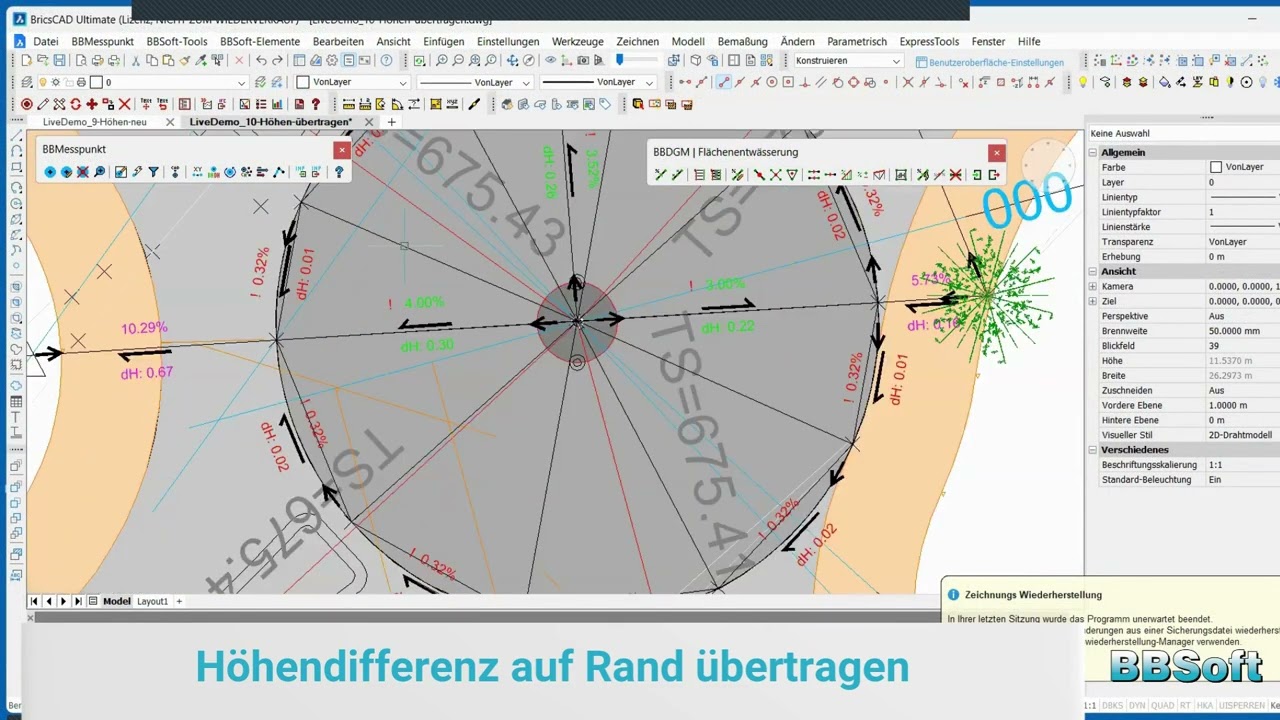1280x720 pixels.
Task: Click the exit arrow icon in BBDGM toolbar
Action: click(x=993, y=175)
